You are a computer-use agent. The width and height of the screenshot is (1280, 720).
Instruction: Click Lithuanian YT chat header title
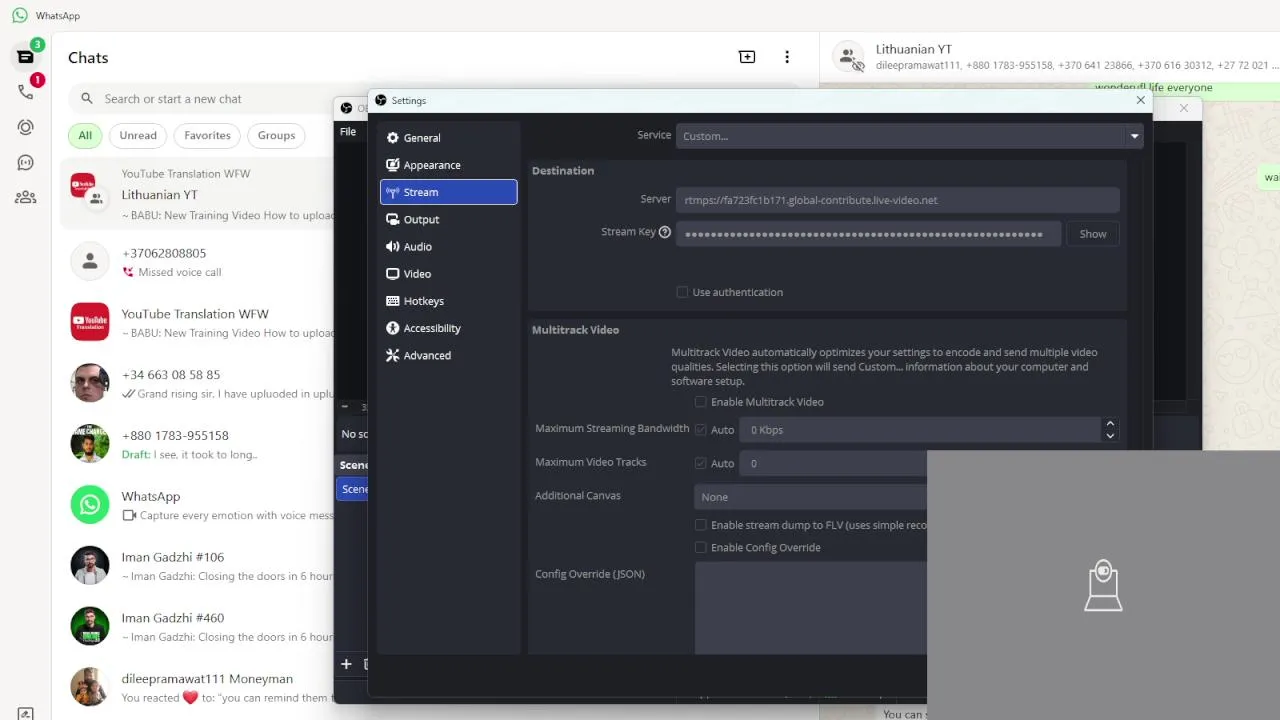[x=913, y=49]
